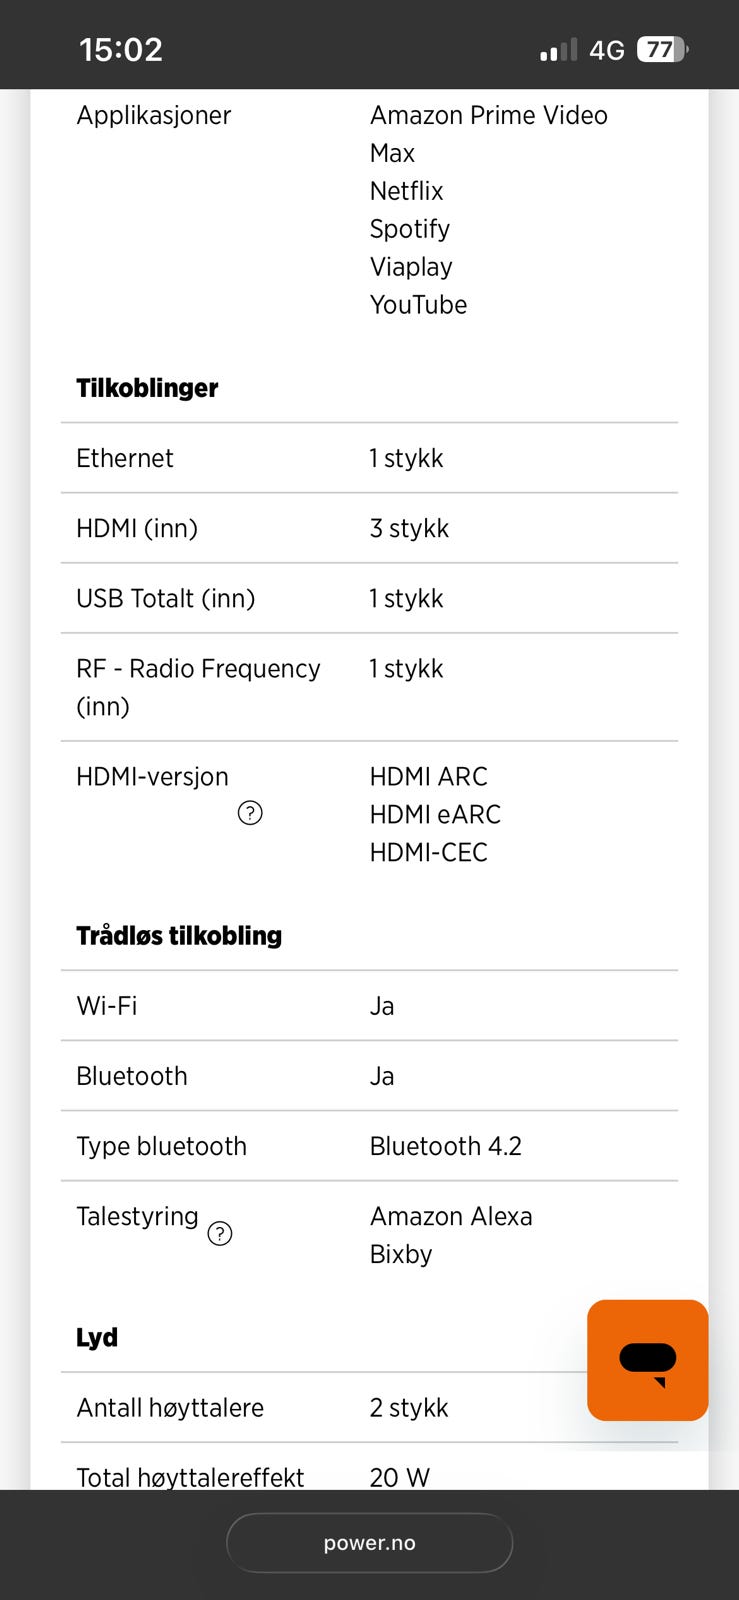Select the Trådløs tilkobling section heading
Screen dimensions: 739x1600
click(179, 936)
